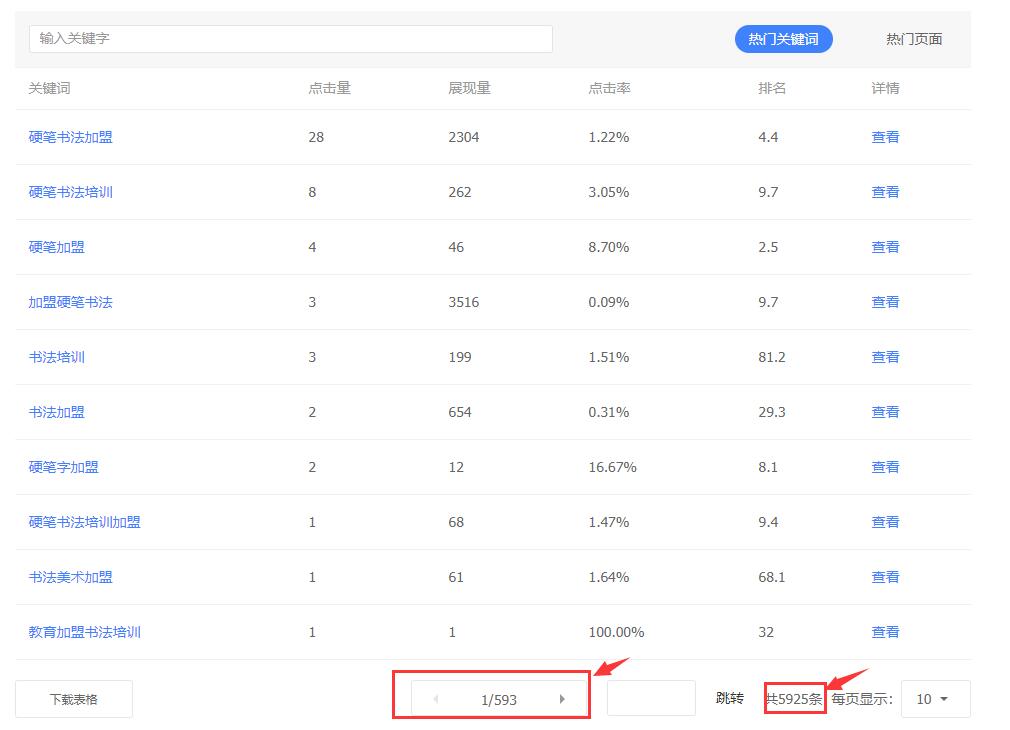Click previous page arrow
The height and width of the screenshot is (730, 1010).
coord(436,699)
